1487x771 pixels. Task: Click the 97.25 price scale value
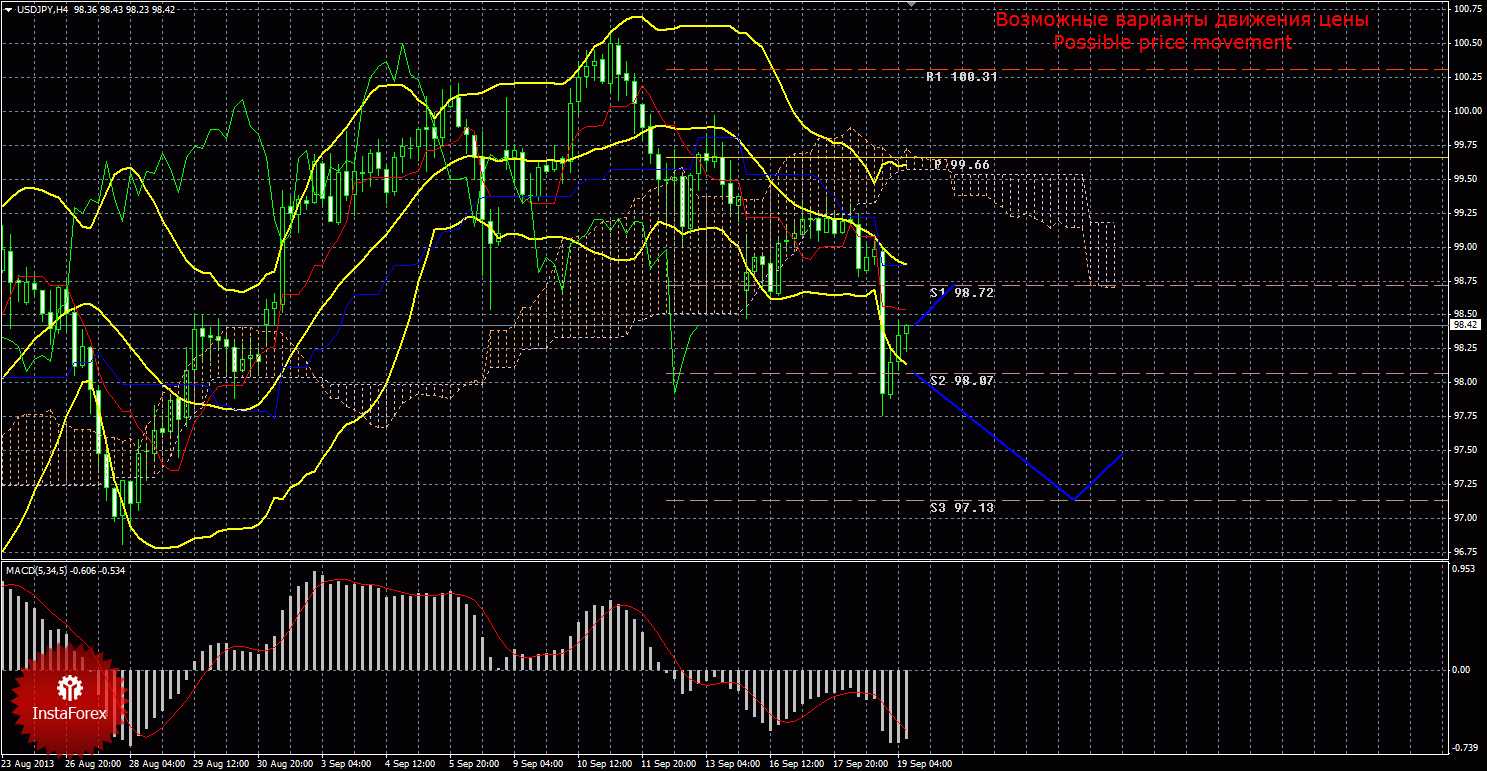coord(1465,484)
